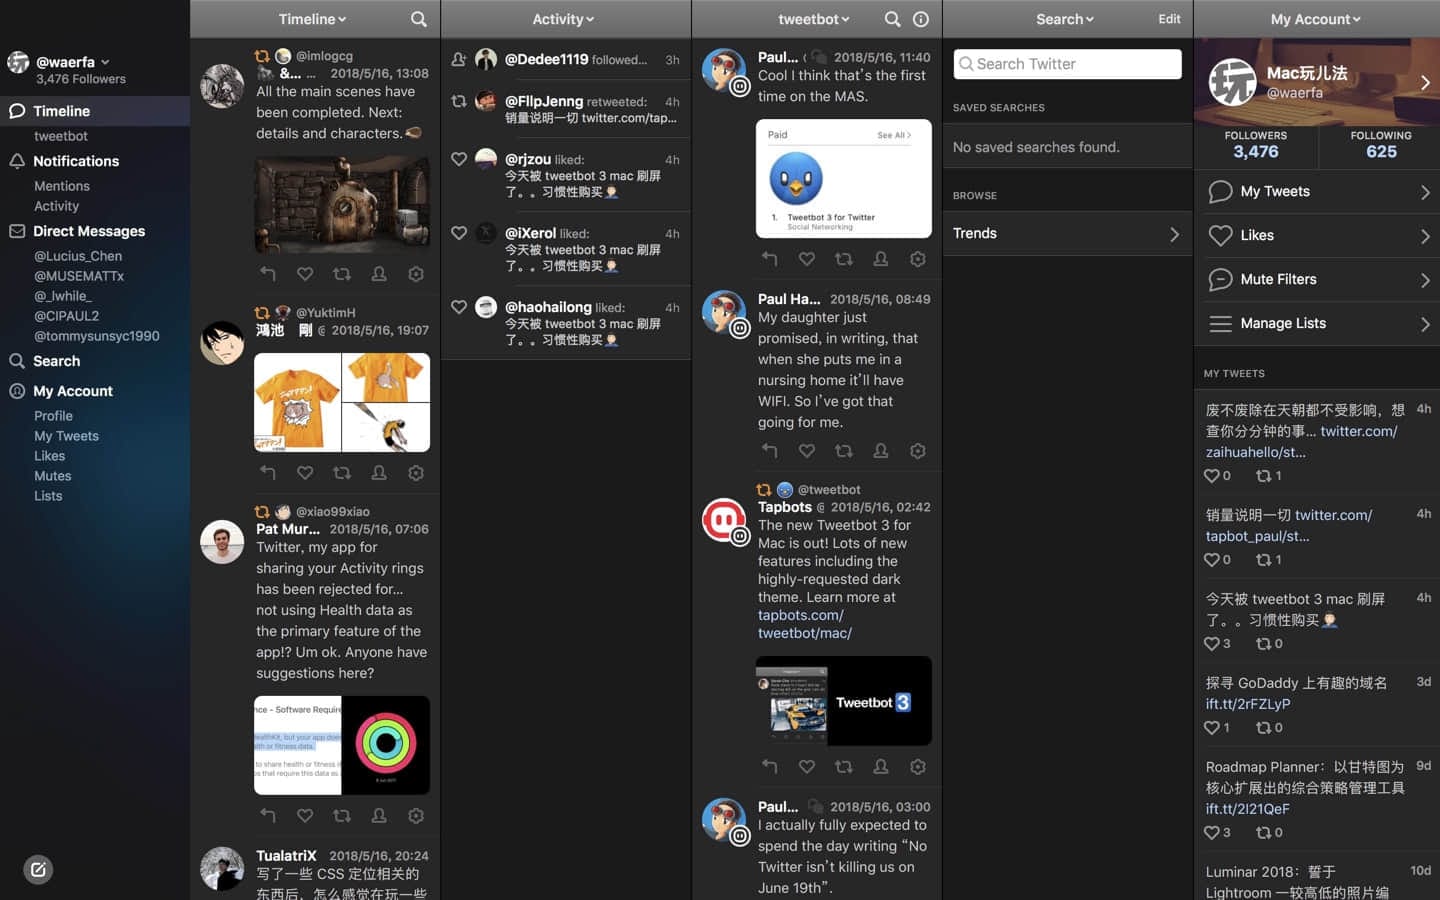Screen dimensions: 1440x900
Task: Select Lists in the sidebar
Action: point(48,496)
